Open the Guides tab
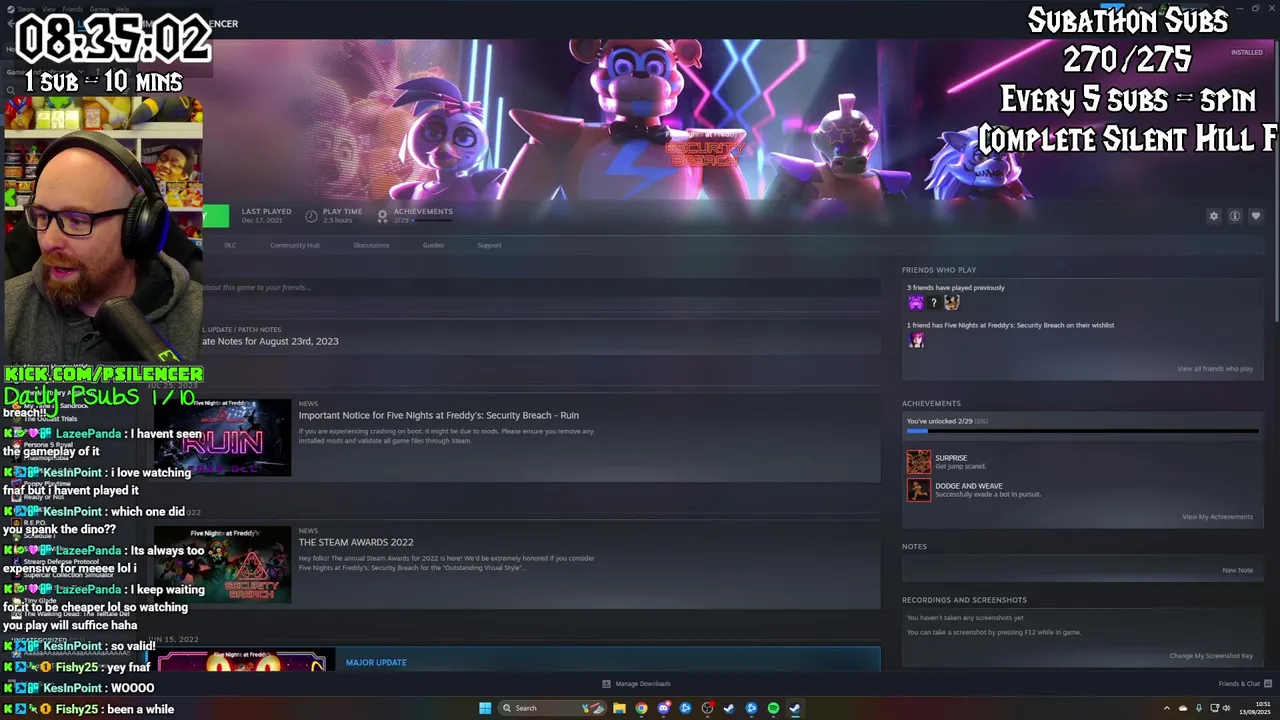 433,245
